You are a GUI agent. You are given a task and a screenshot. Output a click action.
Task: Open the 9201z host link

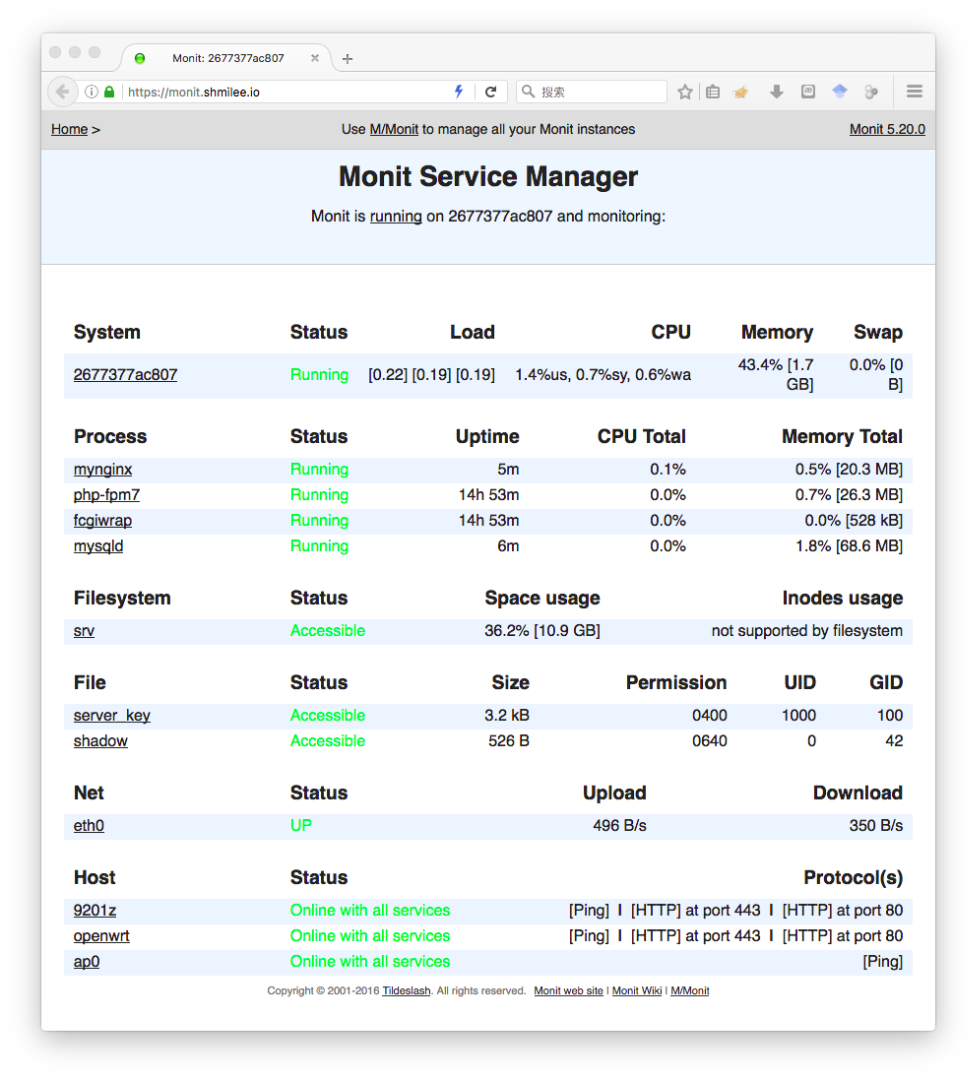point(94,911)
